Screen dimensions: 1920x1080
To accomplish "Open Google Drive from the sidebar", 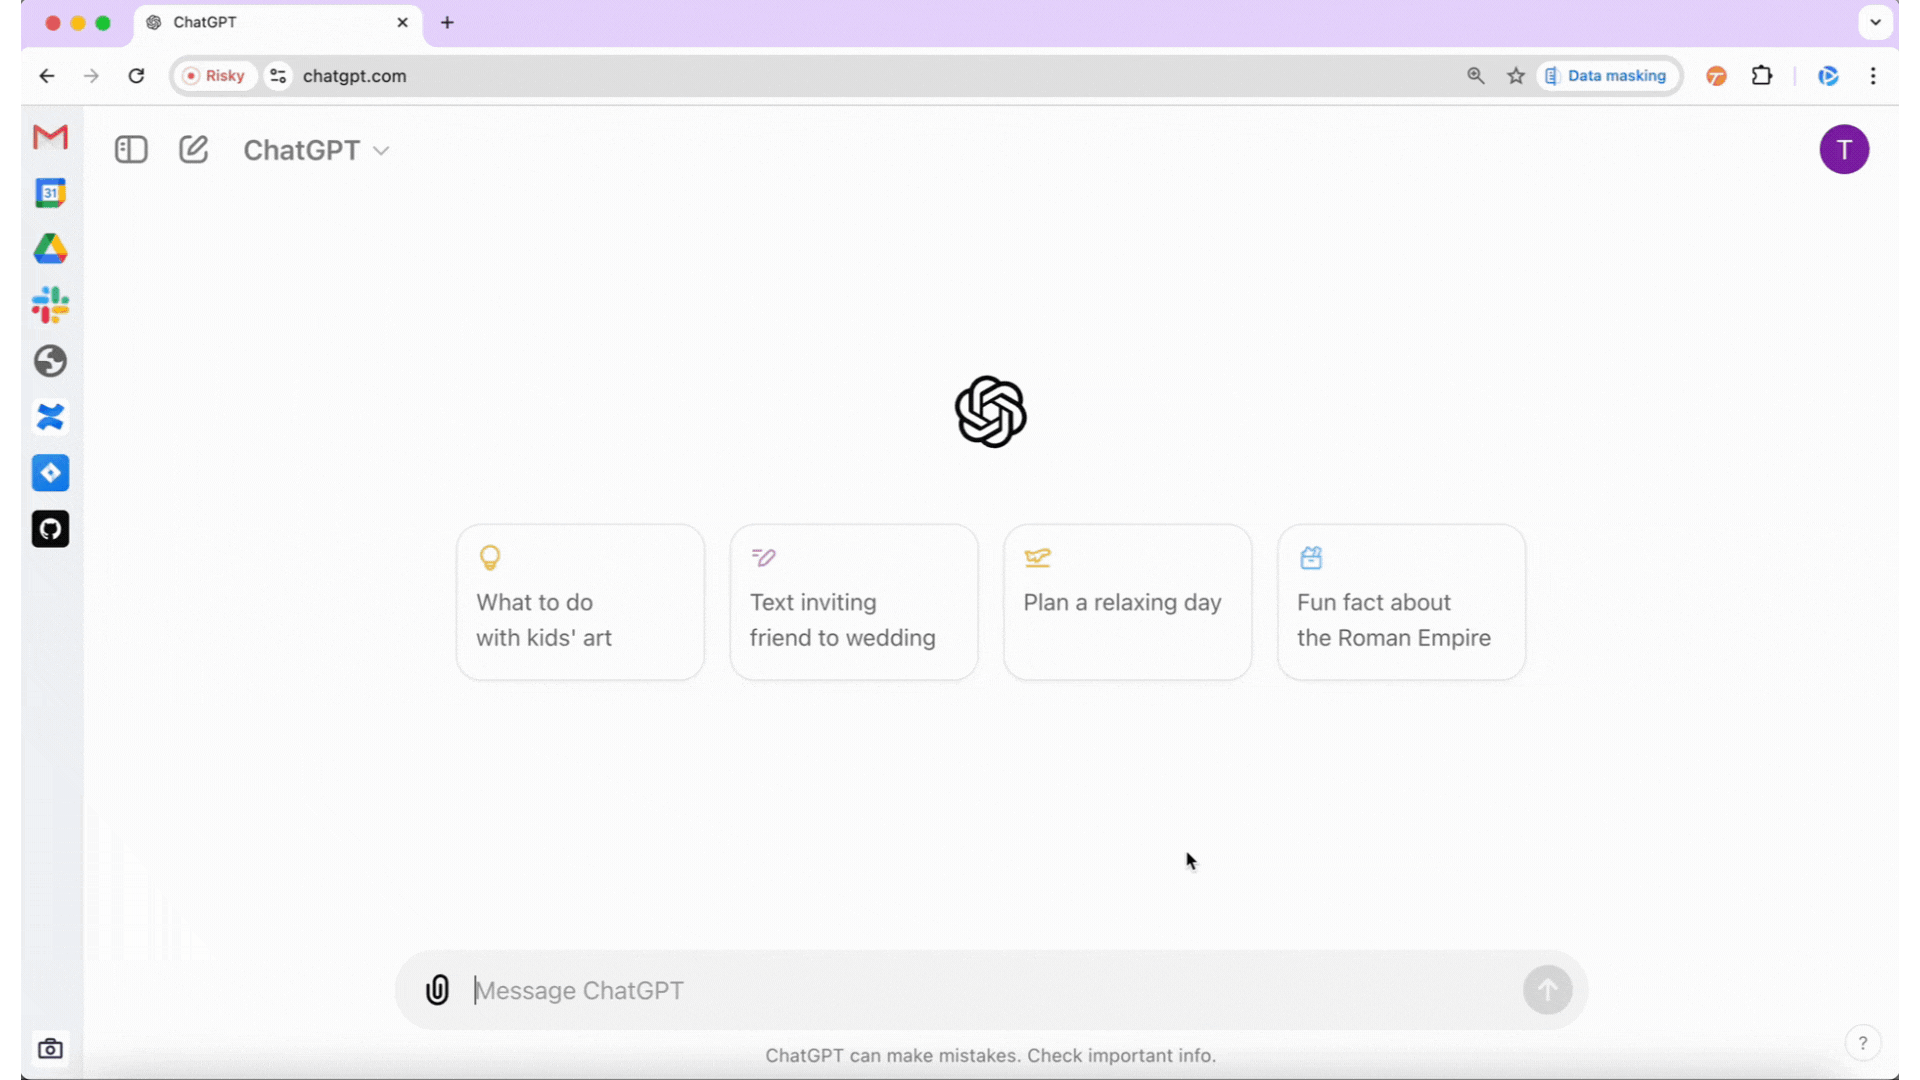I will pyautogui.click(x=50, y=249).
